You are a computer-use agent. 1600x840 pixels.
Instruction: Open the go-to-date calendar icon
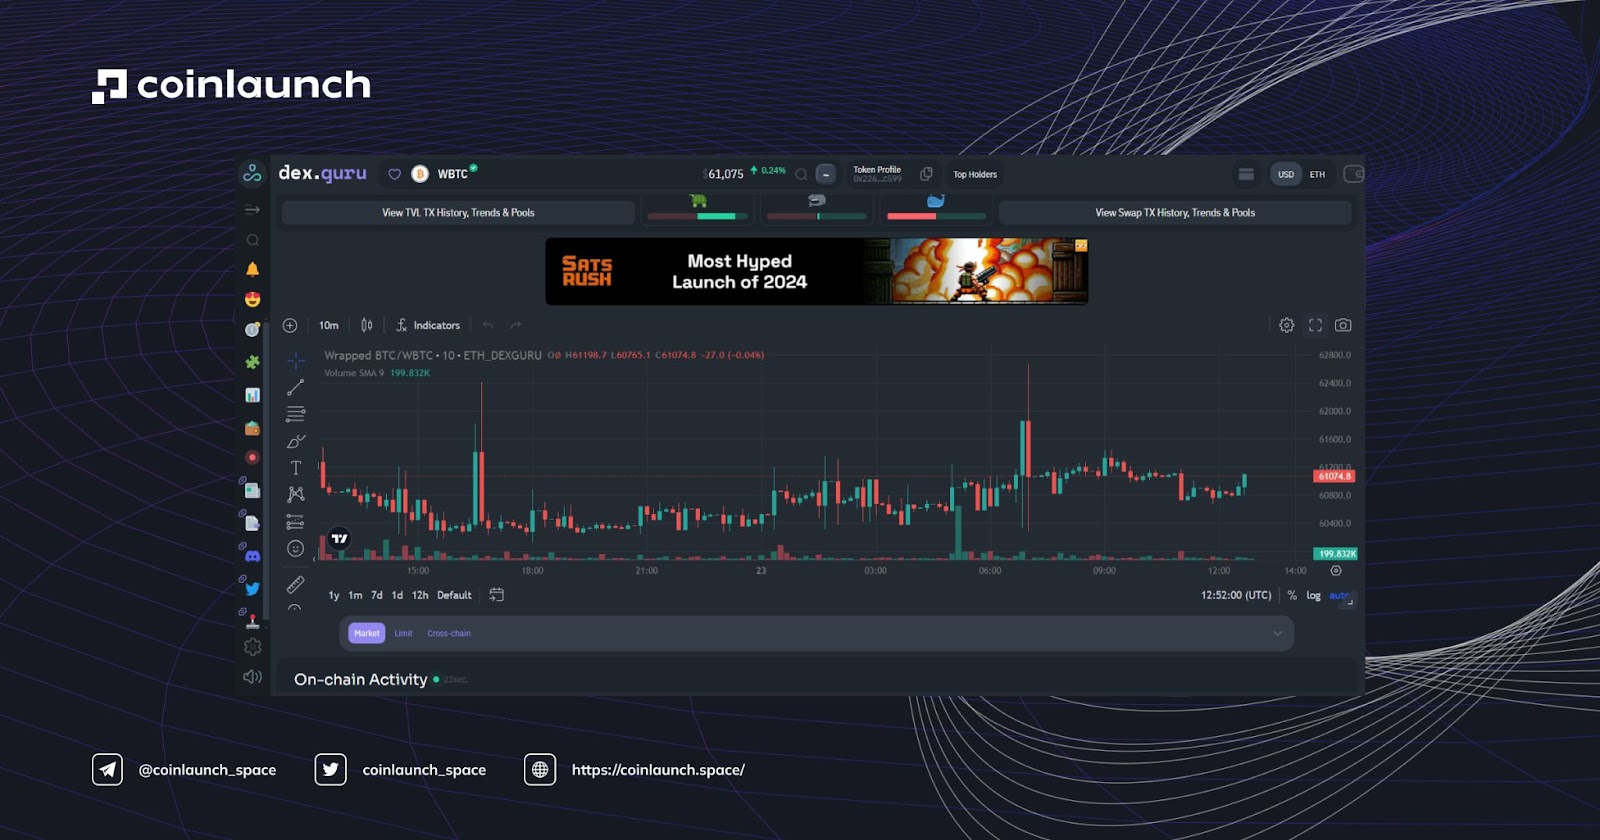pyautogui.click(x=496, y=595)
